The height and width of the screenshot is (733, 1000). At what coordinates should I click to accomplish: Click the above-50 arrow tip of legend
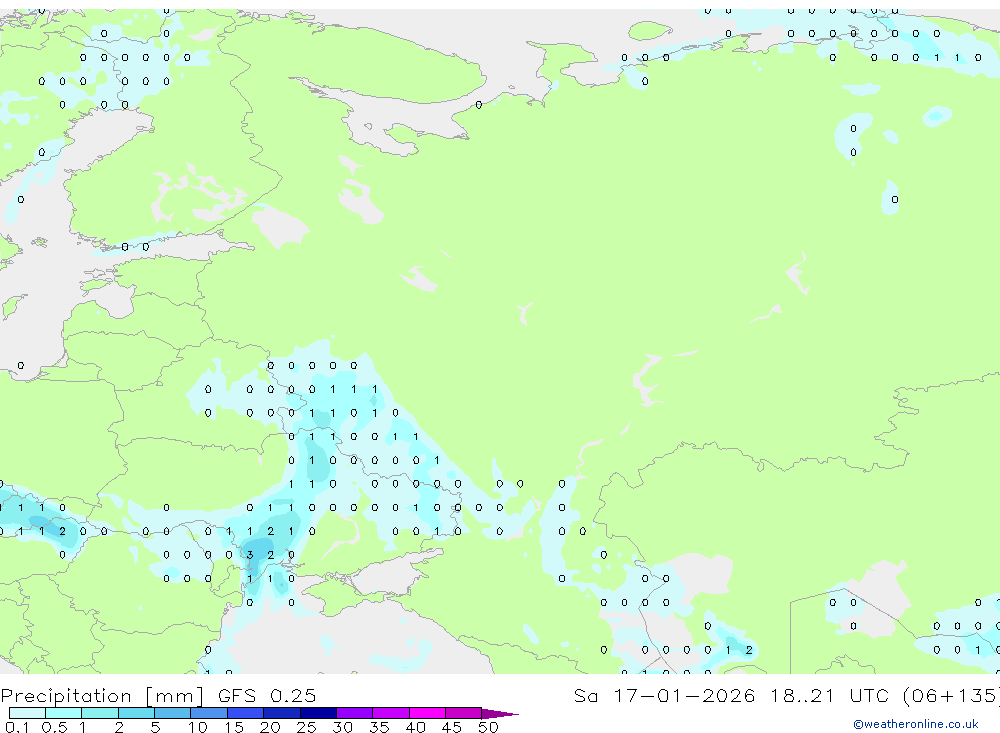coord(499,714)
